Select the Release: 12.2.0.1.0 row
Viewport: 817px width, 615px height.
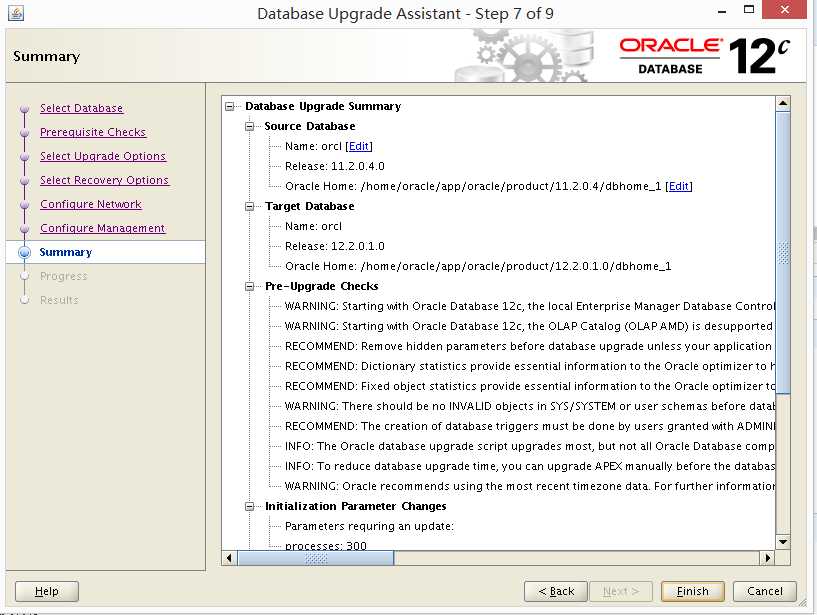pos(335,246)
